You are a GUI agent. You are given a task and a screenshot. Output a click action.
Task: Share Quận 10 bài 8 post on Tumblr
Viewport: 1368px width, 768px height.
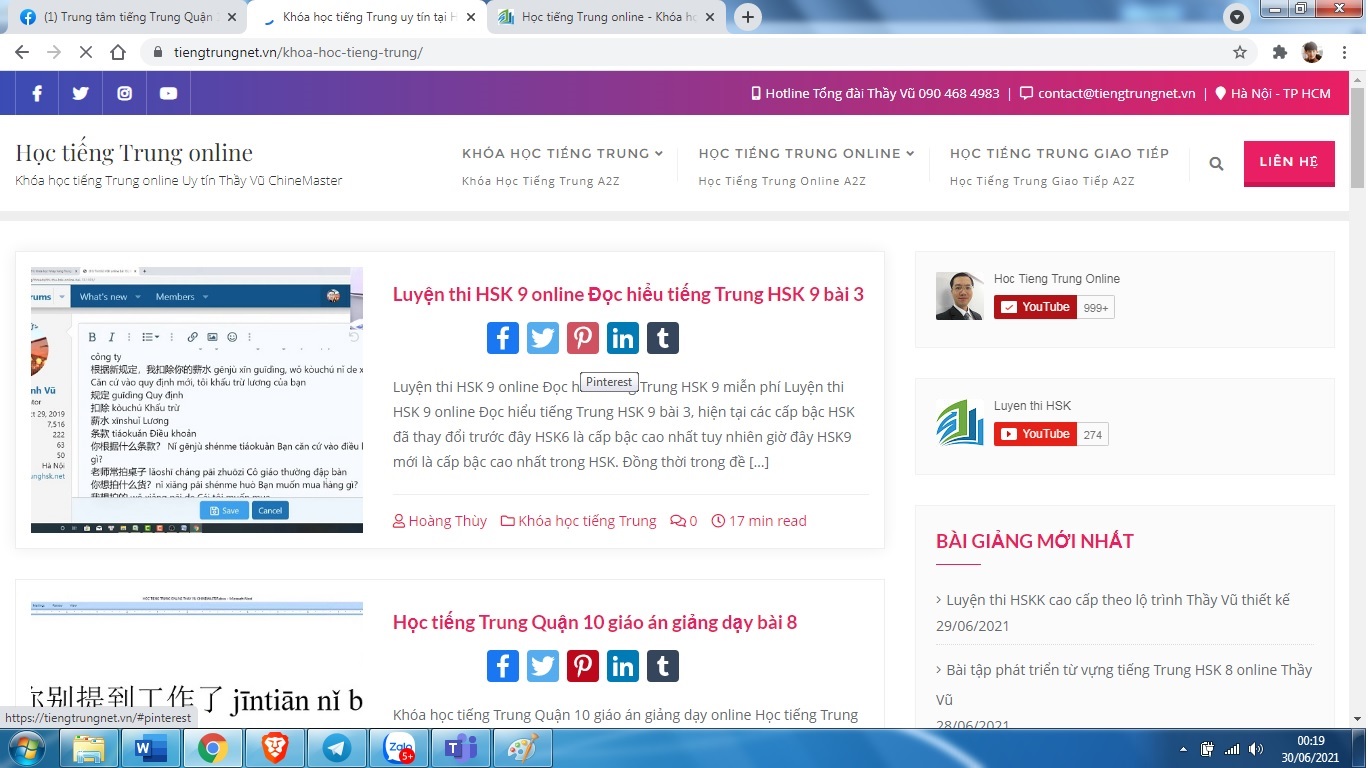(x=663, y=666)
